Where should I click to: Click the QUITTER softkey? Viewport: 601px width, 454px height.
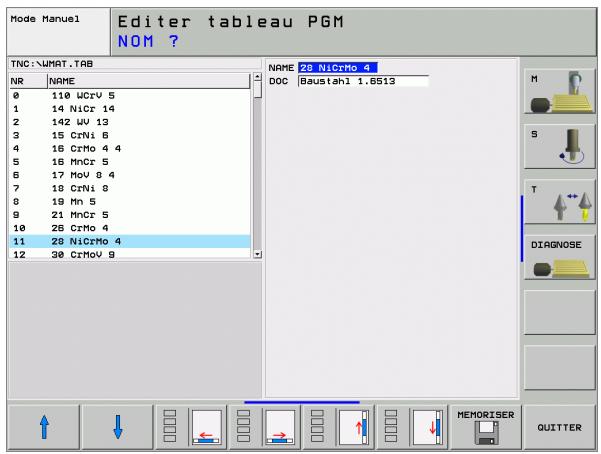pos(559,427)
